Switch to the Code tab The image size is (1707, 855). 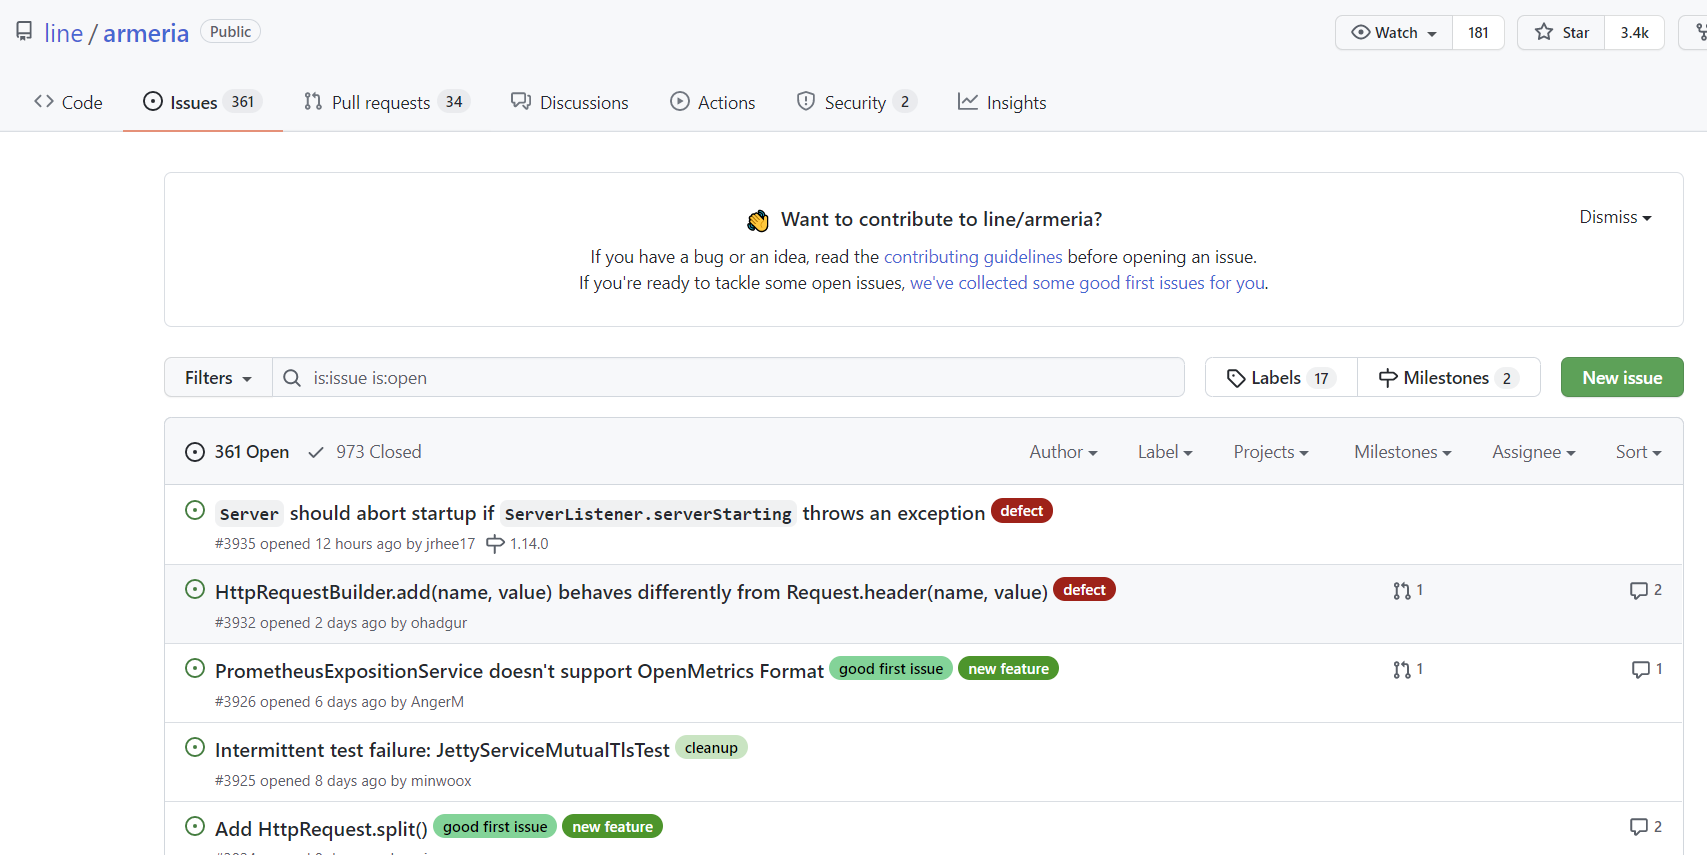point(68,102)
